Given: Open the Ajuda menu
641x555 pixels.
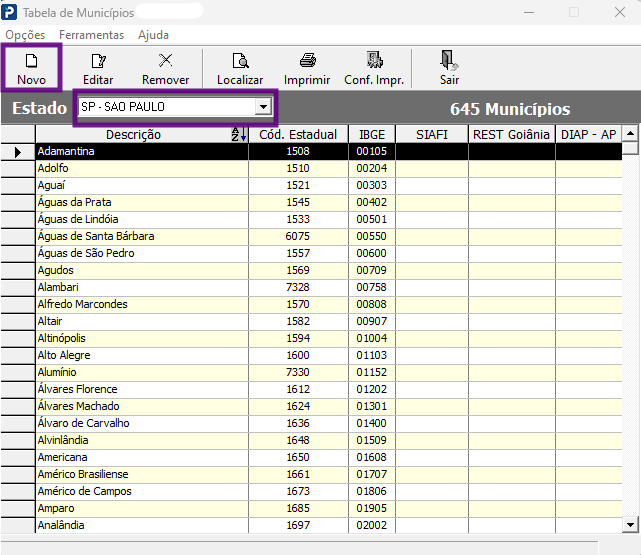Looking at the screenshot, I should (x=153, y=35).
